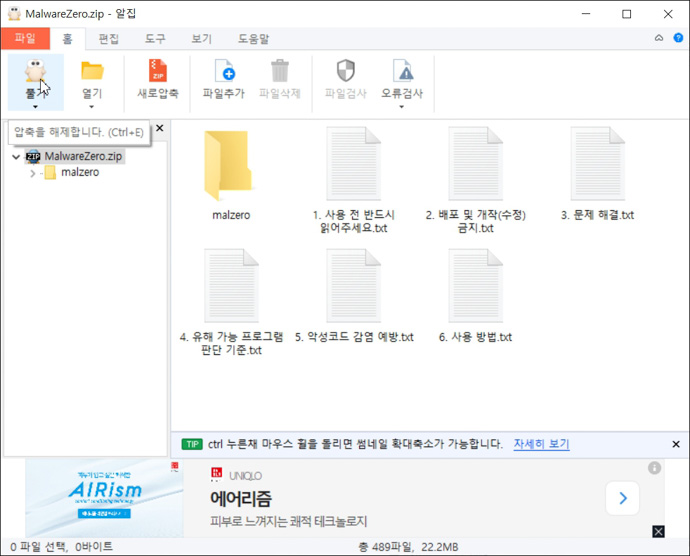Select file 2. 배포 및 개작(수정) 금지.txt
The height and width of the screenshot is (556, 690).
click(x=475, y=180)
